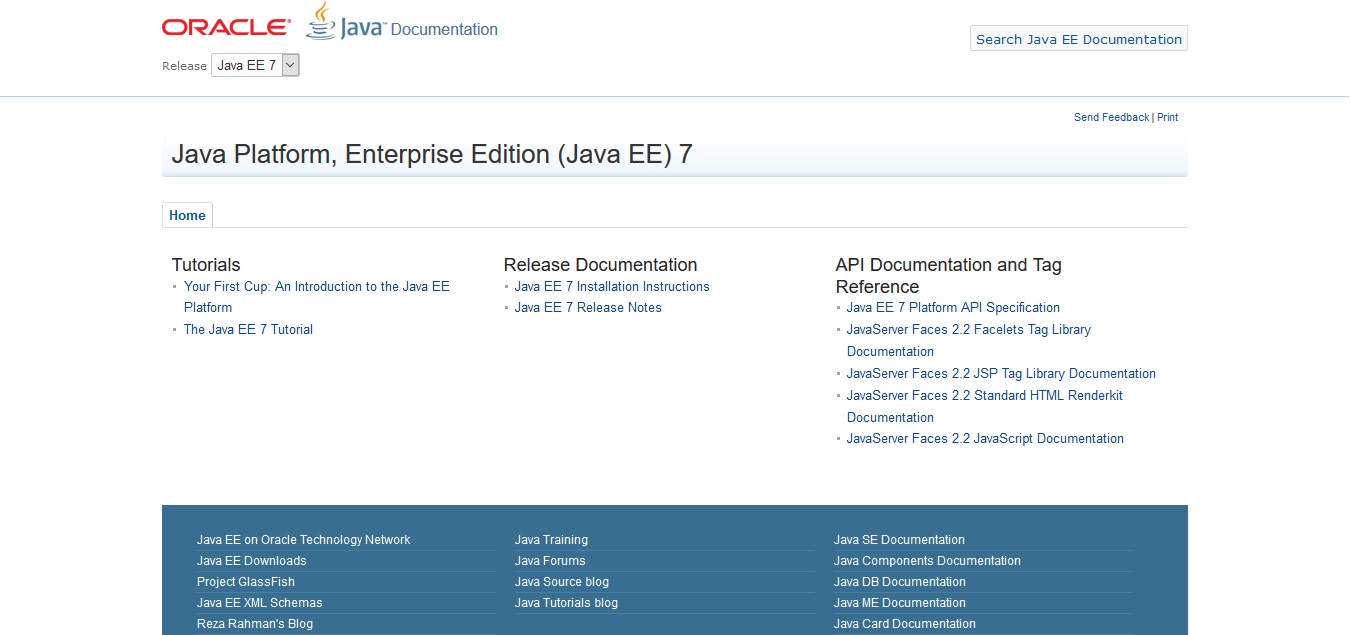Open Your First Cup introduction tutorial link
Image resolution: width=1350 pixels, height=635 pixels.
click(x=317, y=297)
